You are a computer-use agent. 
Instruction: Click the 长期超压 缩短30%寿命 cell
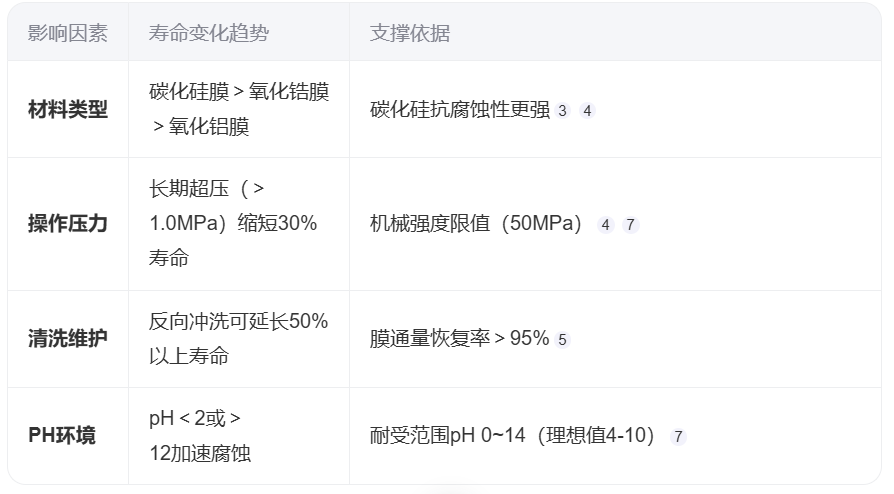233,223
